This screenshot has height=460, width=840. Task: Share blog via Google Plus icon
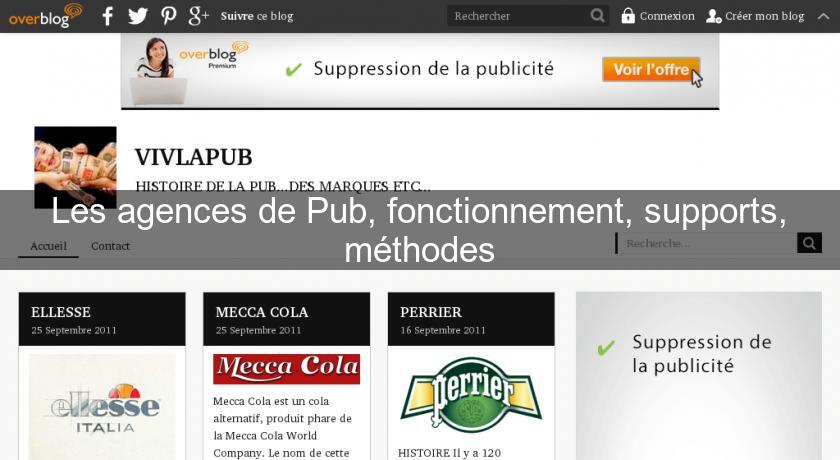click(x=198, y=16)
